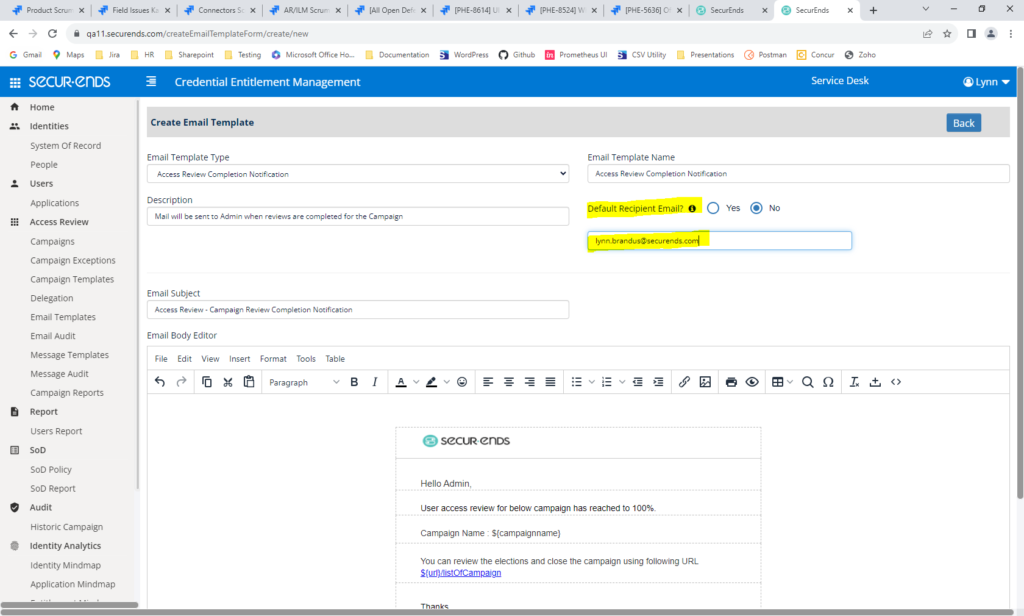1024x616 pixels.
Task: Insert special character omega icon
Action: [828, 382]
